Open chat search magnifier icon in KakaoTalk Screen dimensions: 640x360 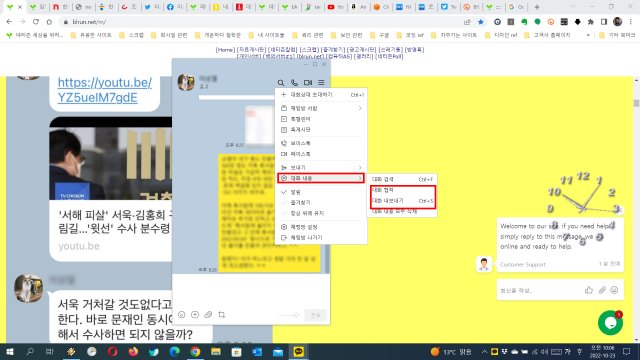pyautogui.click(x=281, y=82)
